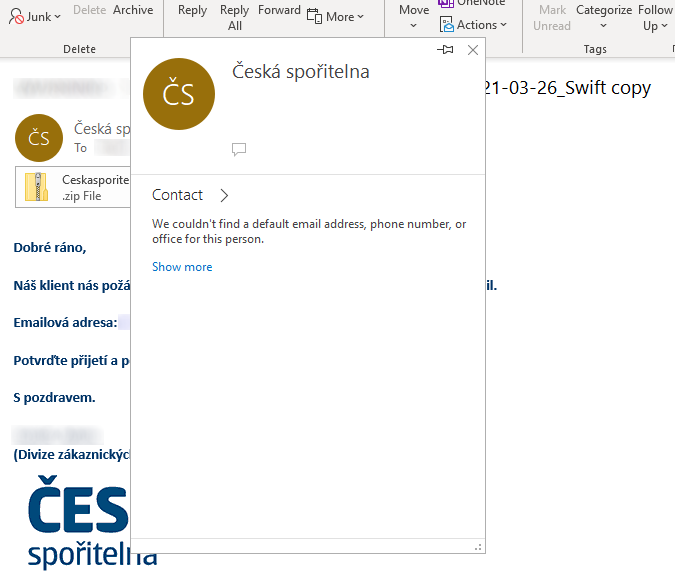Image resolution: width=675 pixels, height=573 pixels.
Task: Open the Junk dropdown menu
Action: click(x=38, y=17)
